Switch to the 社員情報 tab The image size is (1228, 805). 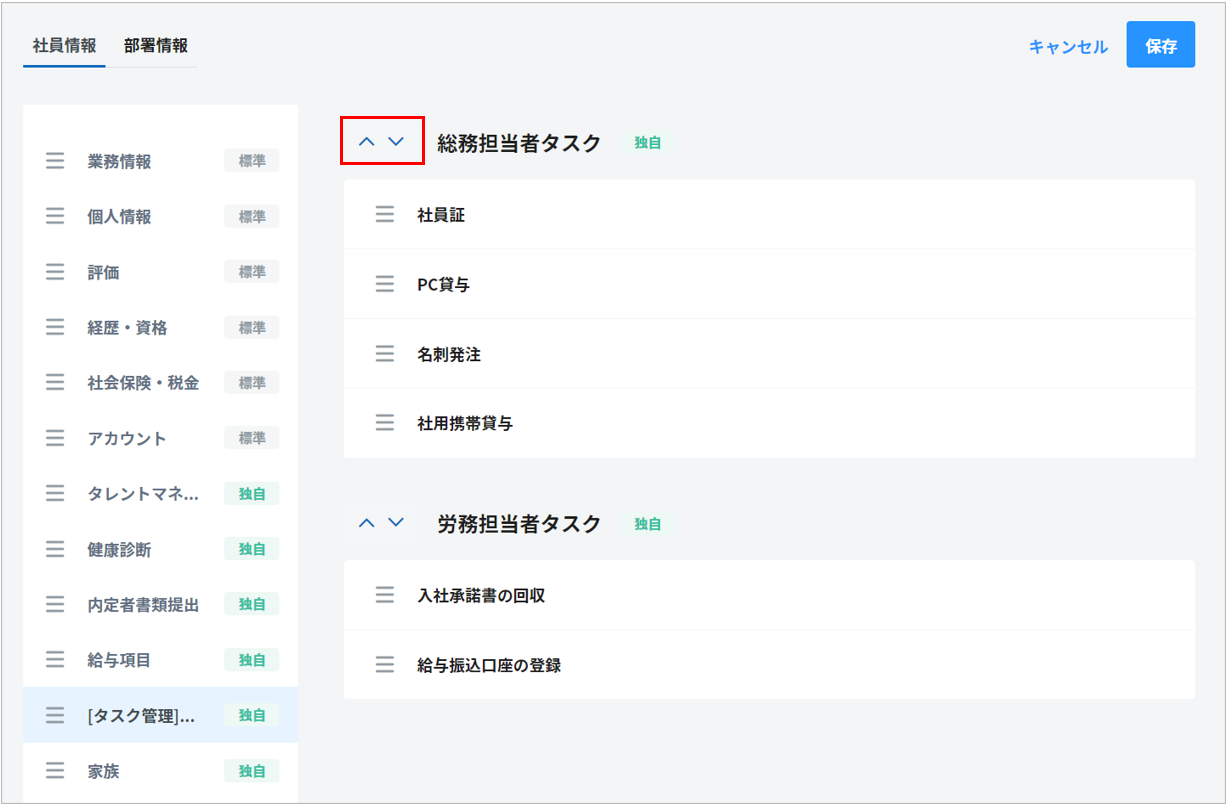[x=65, y=46]
